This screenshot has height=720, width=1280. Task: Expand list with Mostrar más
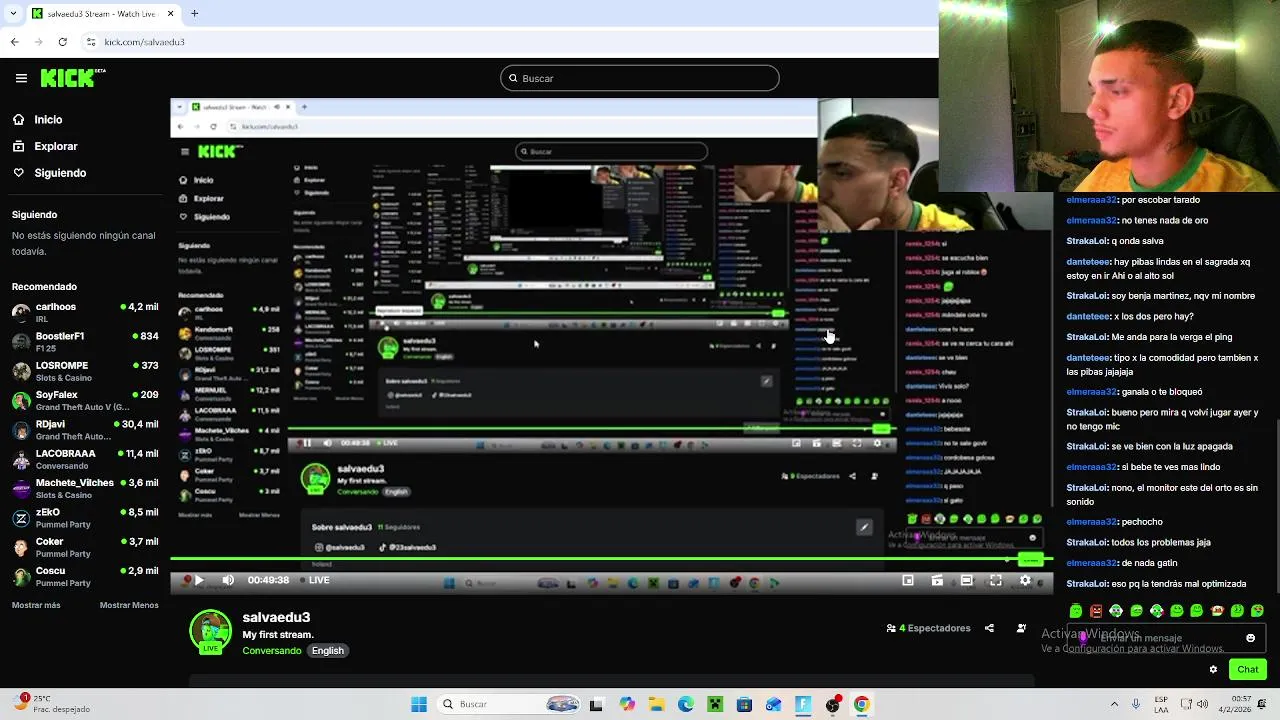pyautogui.click(x=36, y=605)
